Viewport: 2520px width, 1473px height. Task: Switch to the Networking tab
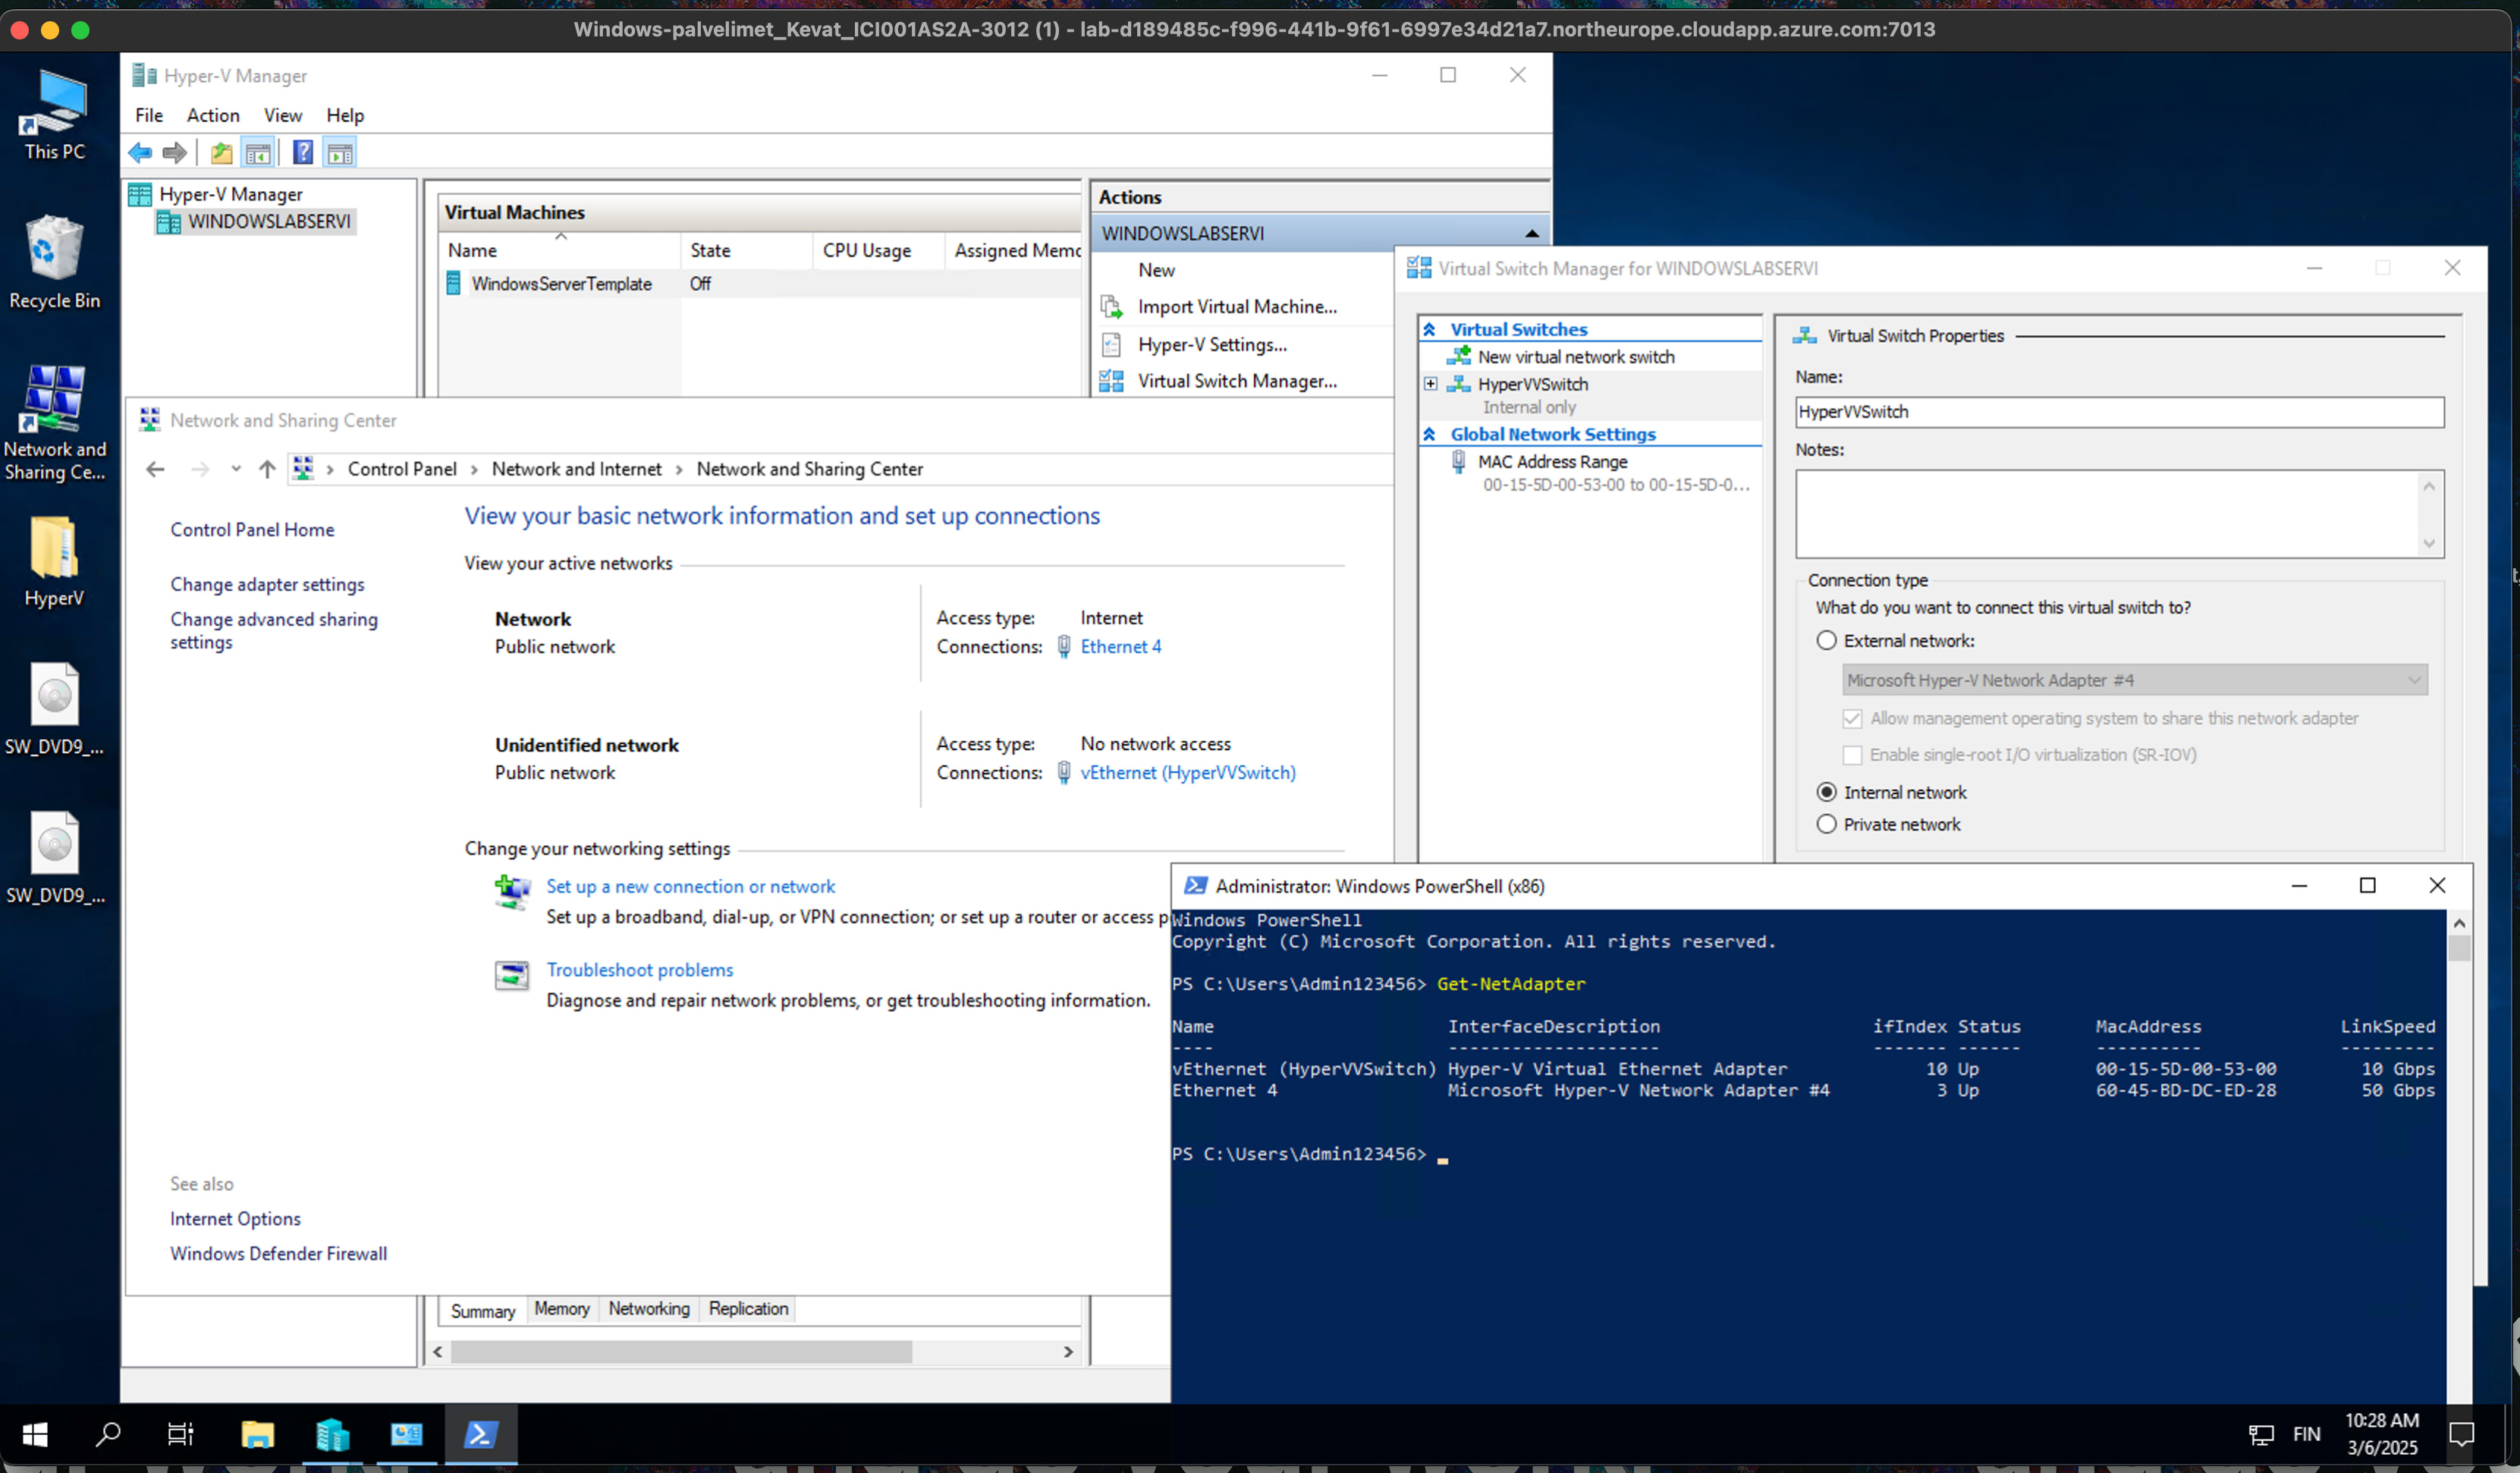pyautogui.click(x=648, y=1309)
